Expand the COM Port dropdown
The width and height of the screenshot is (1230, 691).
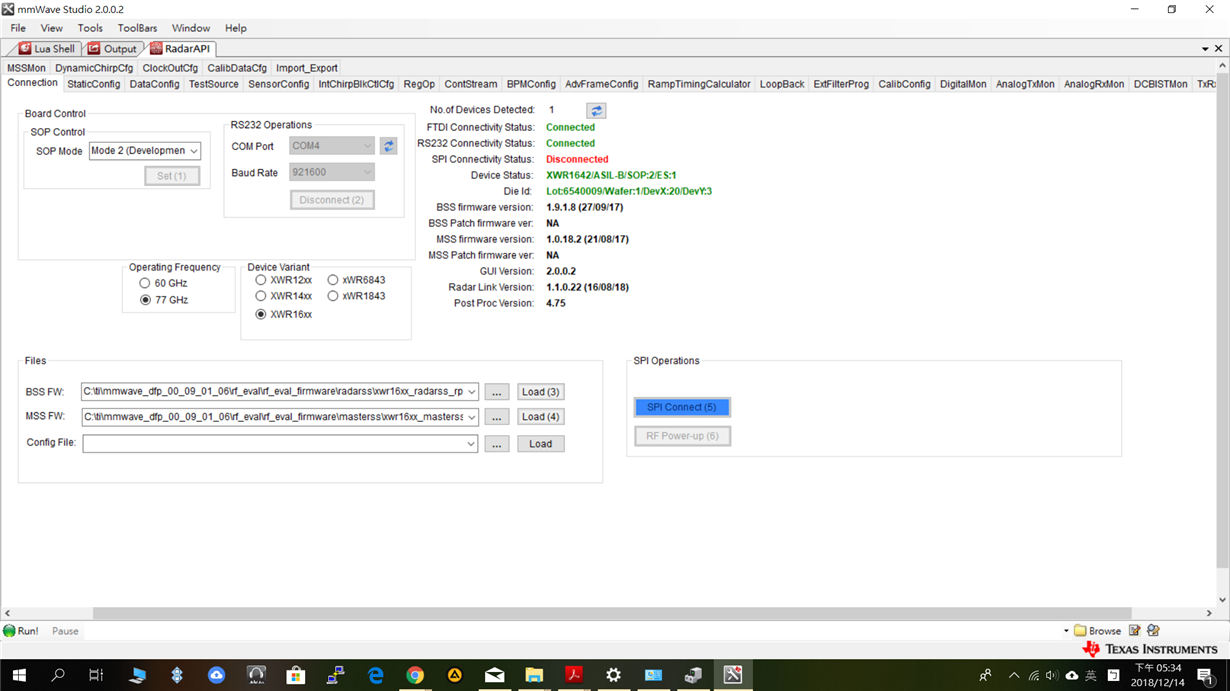pos(367,146)
